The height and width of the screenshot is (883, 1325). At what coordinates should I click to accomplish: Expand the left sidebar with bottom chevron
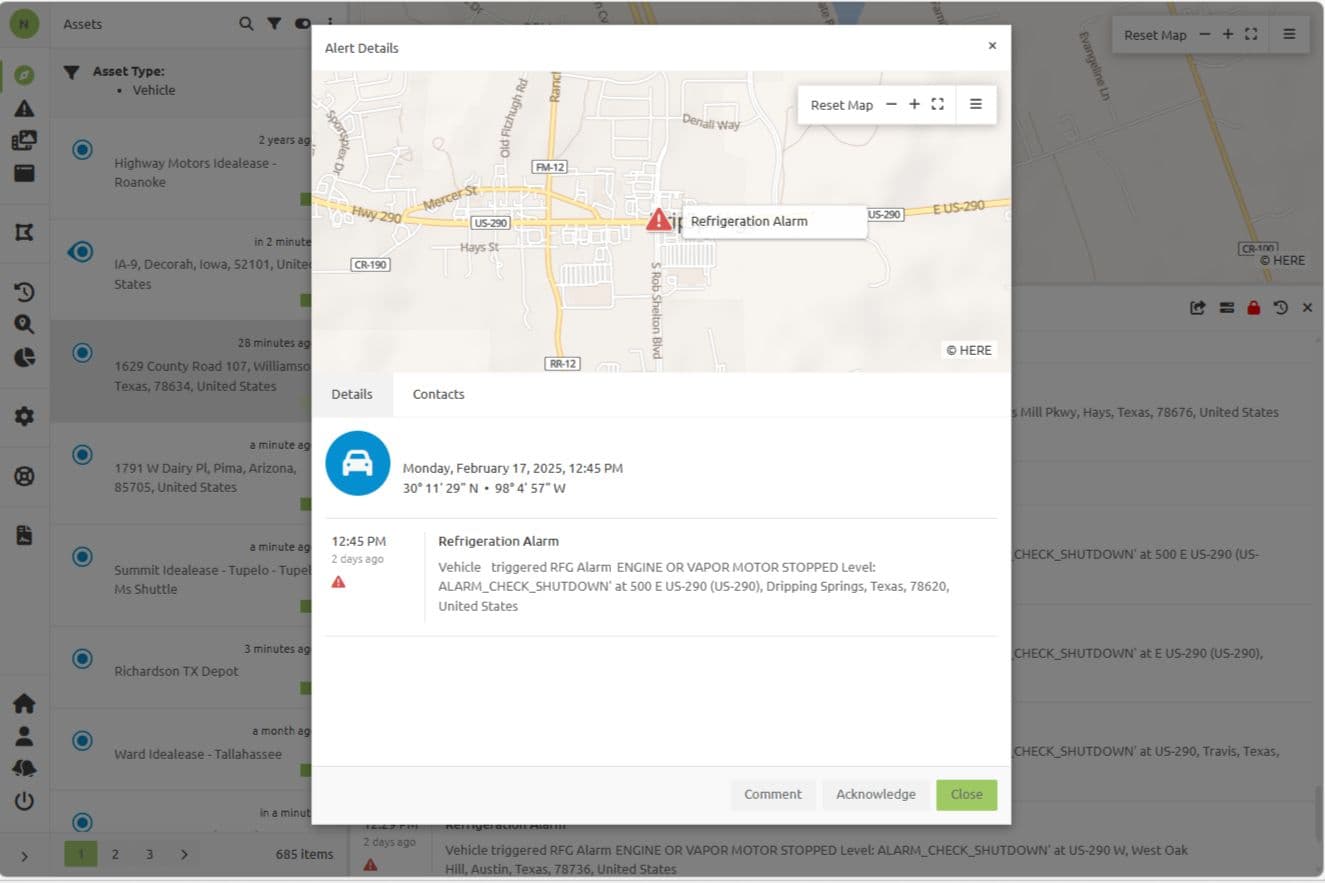24,856
